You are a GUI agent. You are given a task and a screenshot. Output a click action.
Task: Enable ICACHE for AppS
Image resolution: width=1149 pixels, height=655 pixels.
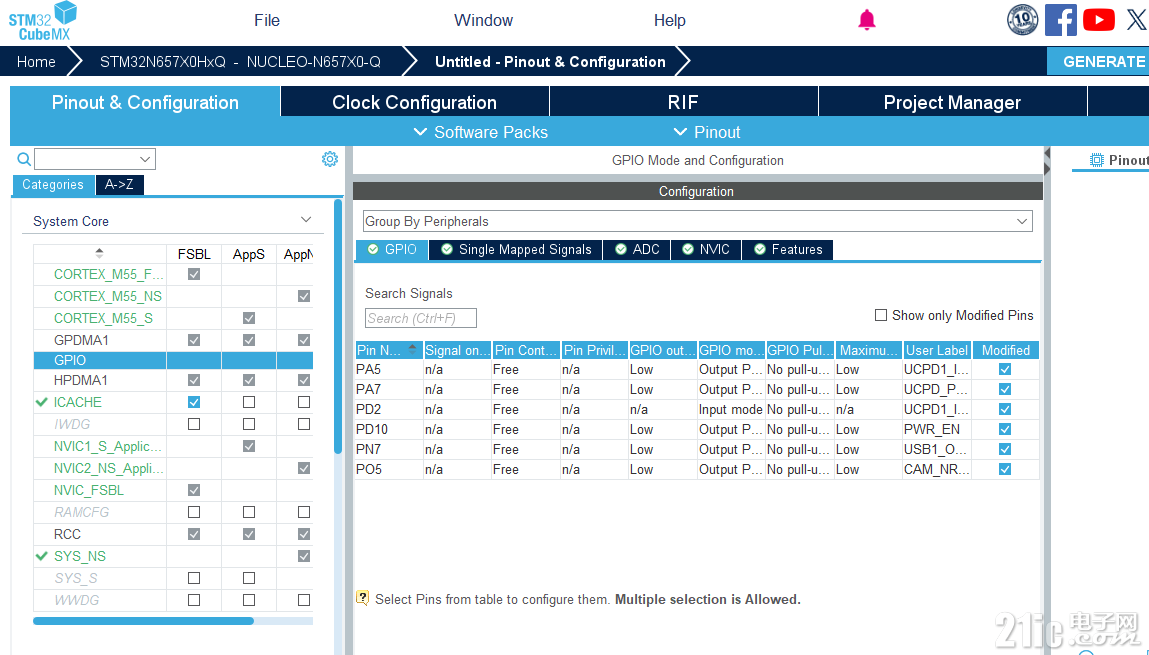(249, 402)
